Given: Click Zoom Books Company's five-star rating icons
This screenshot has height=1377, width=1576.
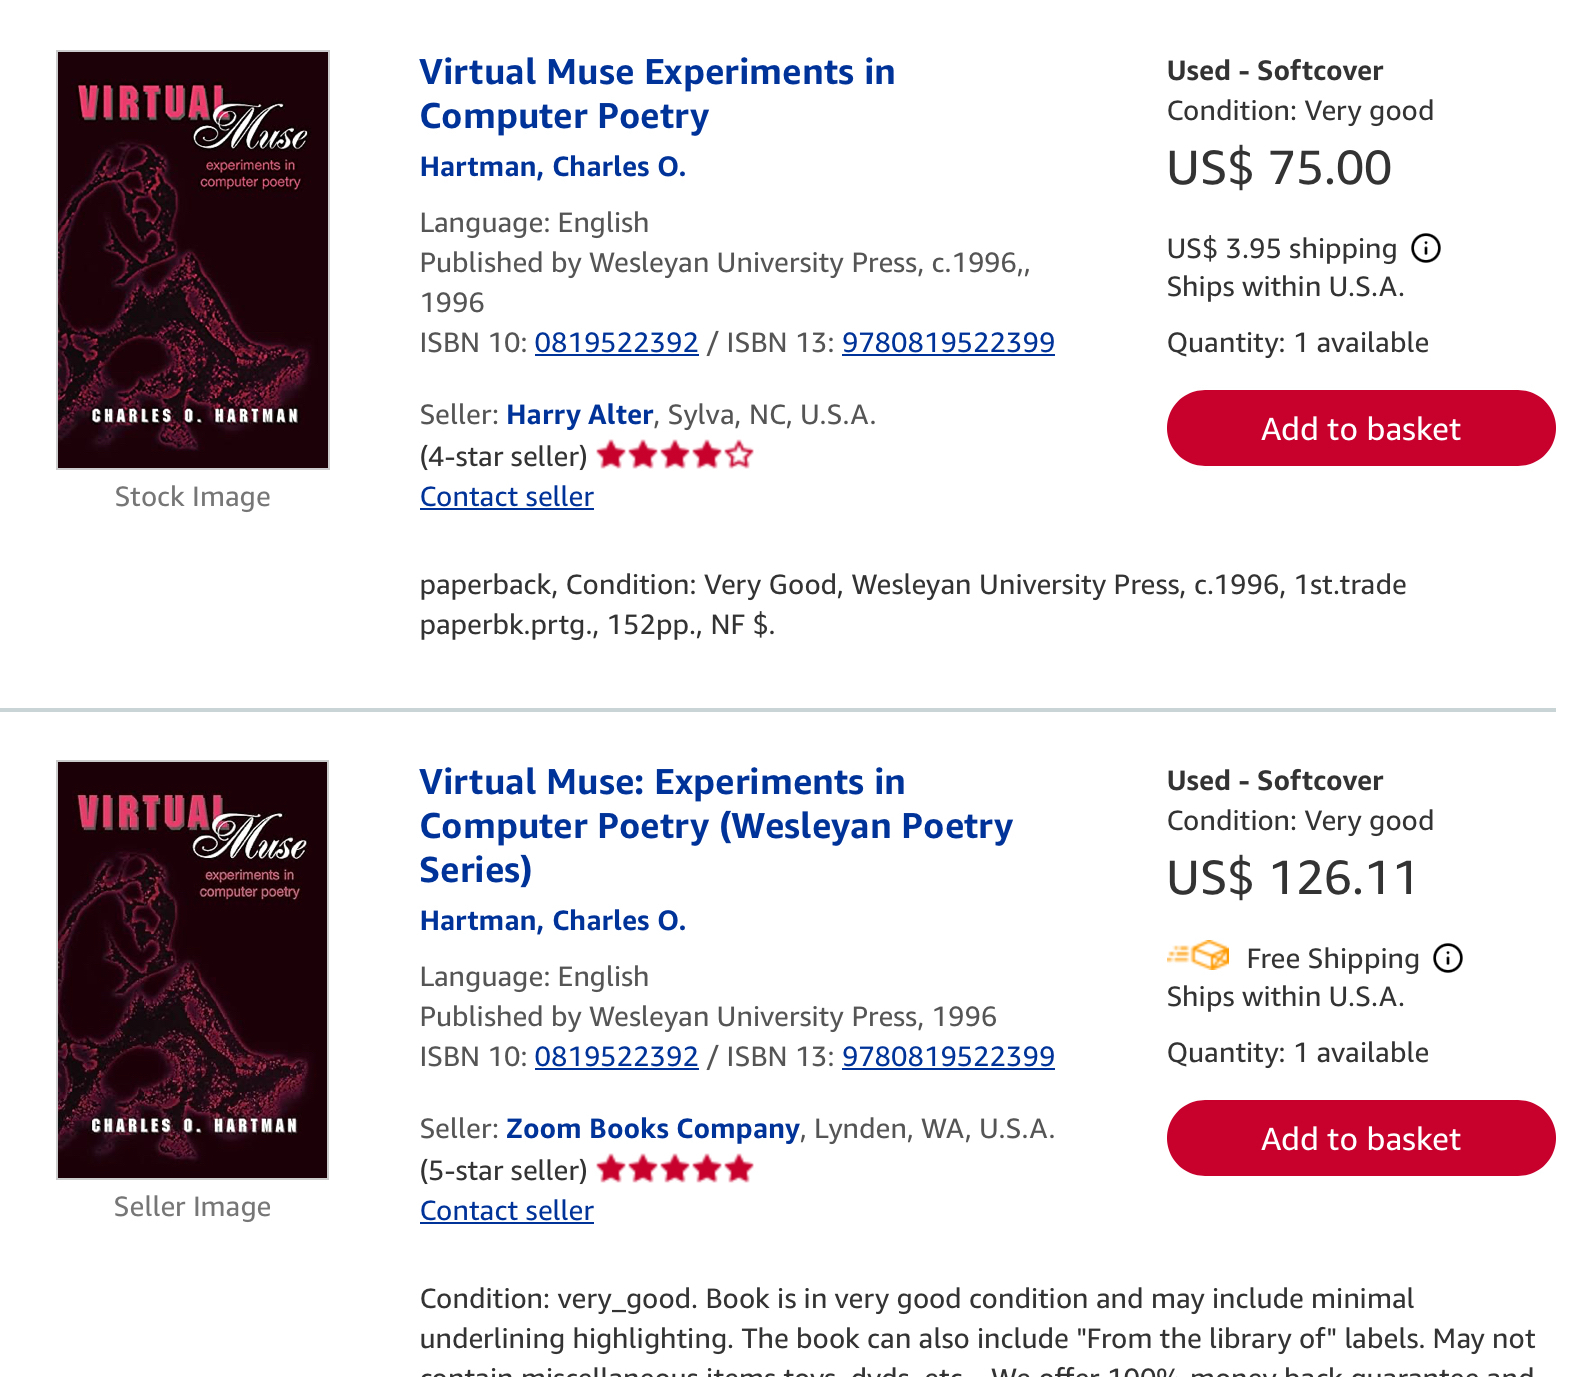Looking at the screenshot, I should [675, 1169].
